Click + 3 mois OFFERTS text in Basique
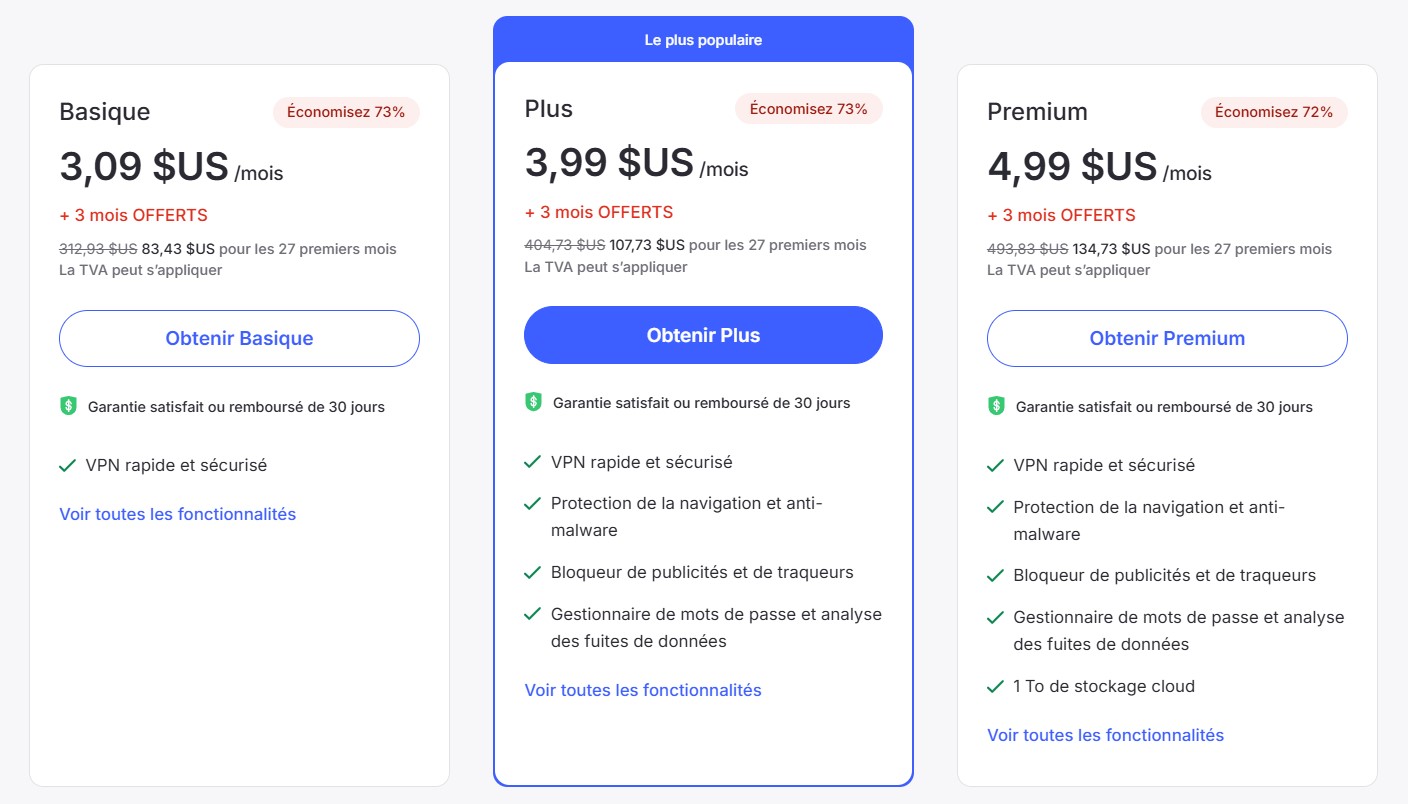This screenshot has width=1408, height=804. pos(134,215)
